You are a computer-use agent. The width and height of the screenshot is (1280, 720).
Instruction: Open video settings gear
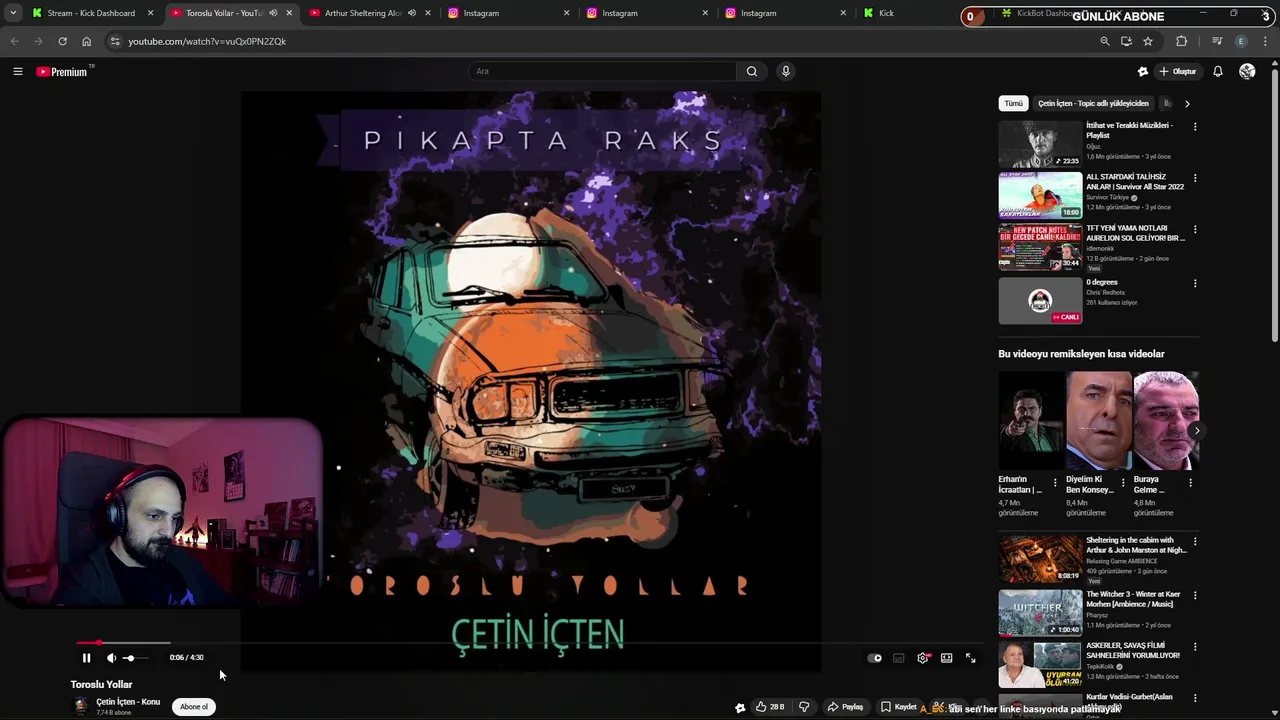(x=923, y=658)
